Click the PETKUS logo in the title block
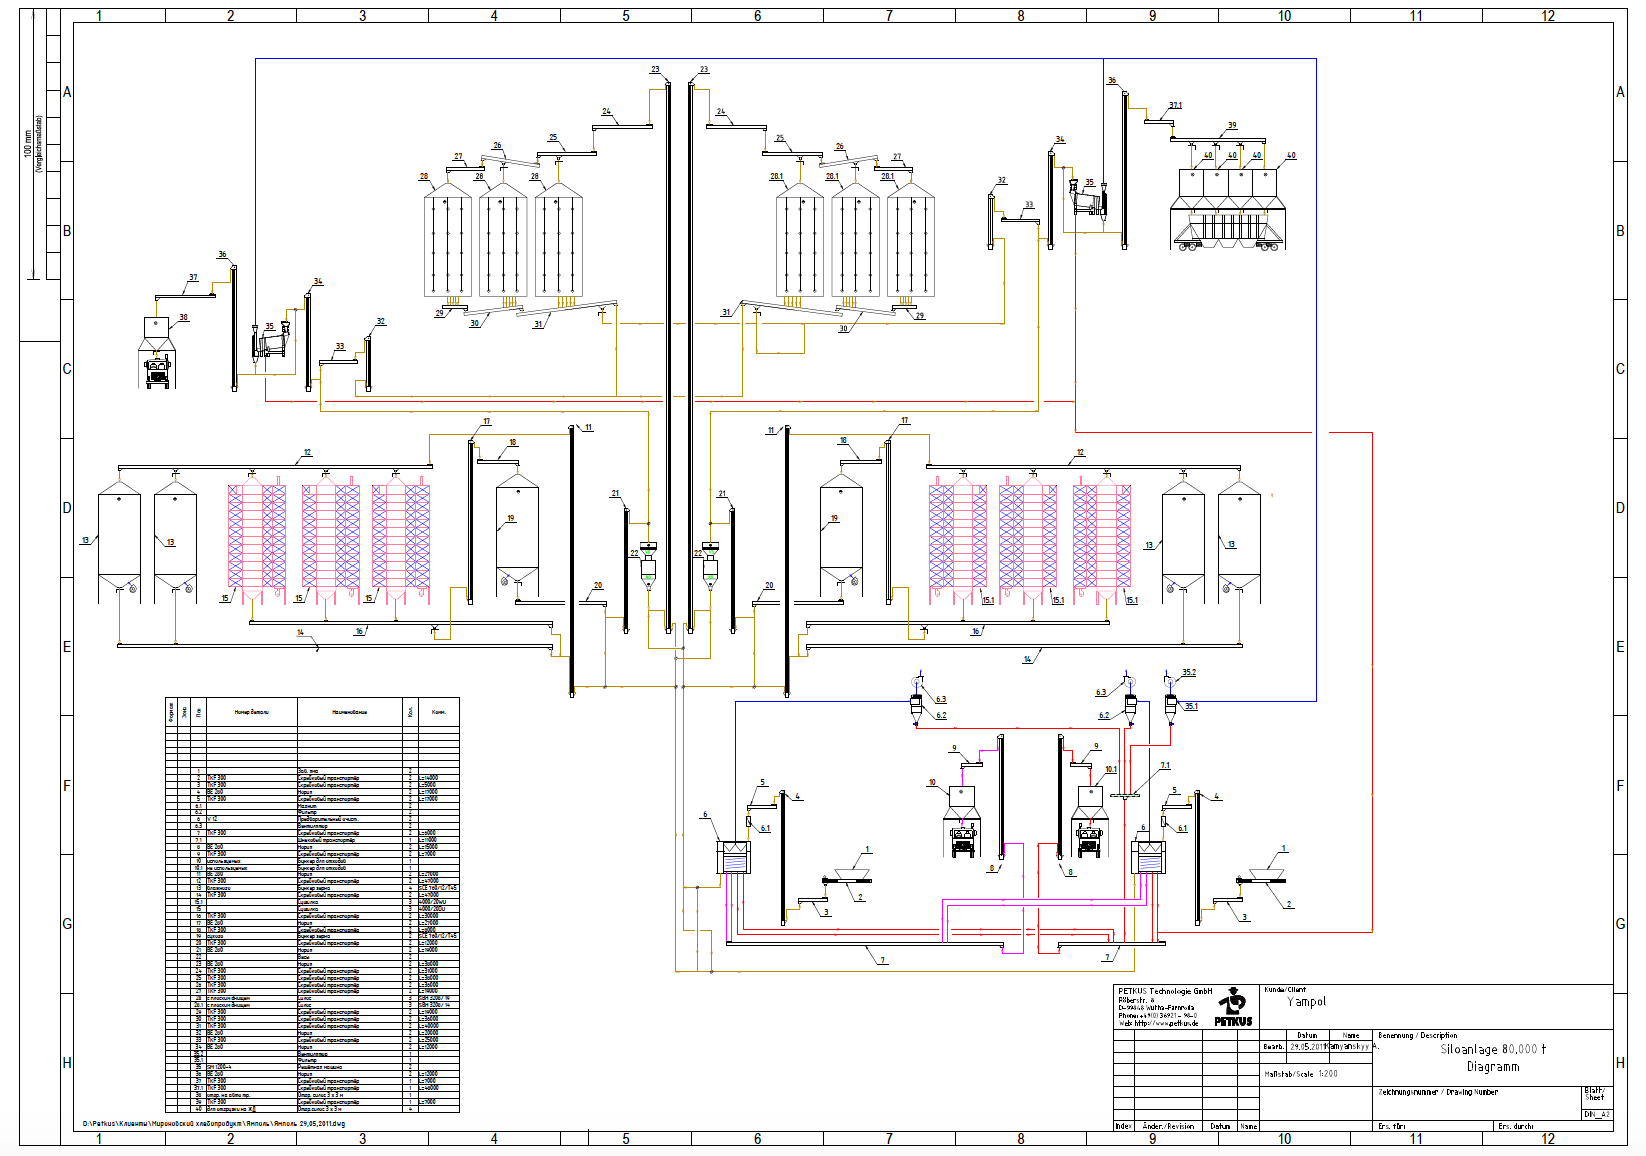Image resolution: width=1646 pixels, height=1156 pixels. pyautogui.click(x=1233, y=1006)
